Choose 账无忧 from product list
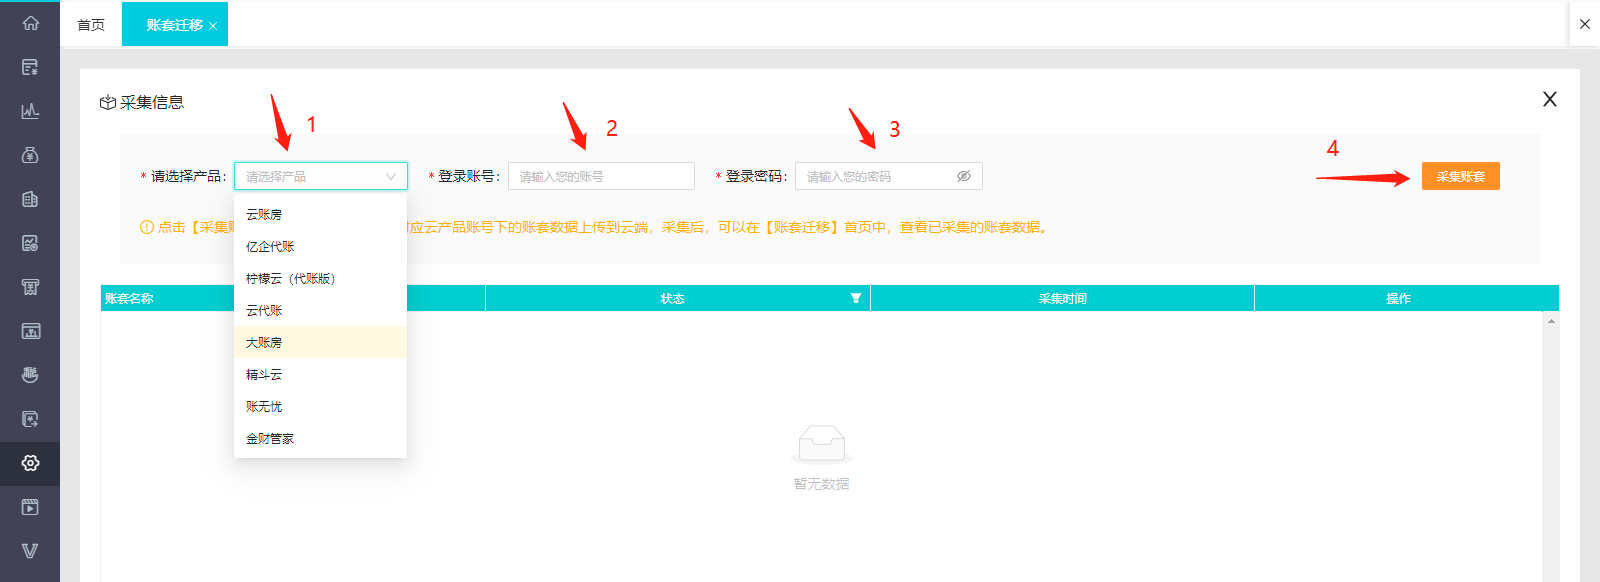 pos(320,406)
